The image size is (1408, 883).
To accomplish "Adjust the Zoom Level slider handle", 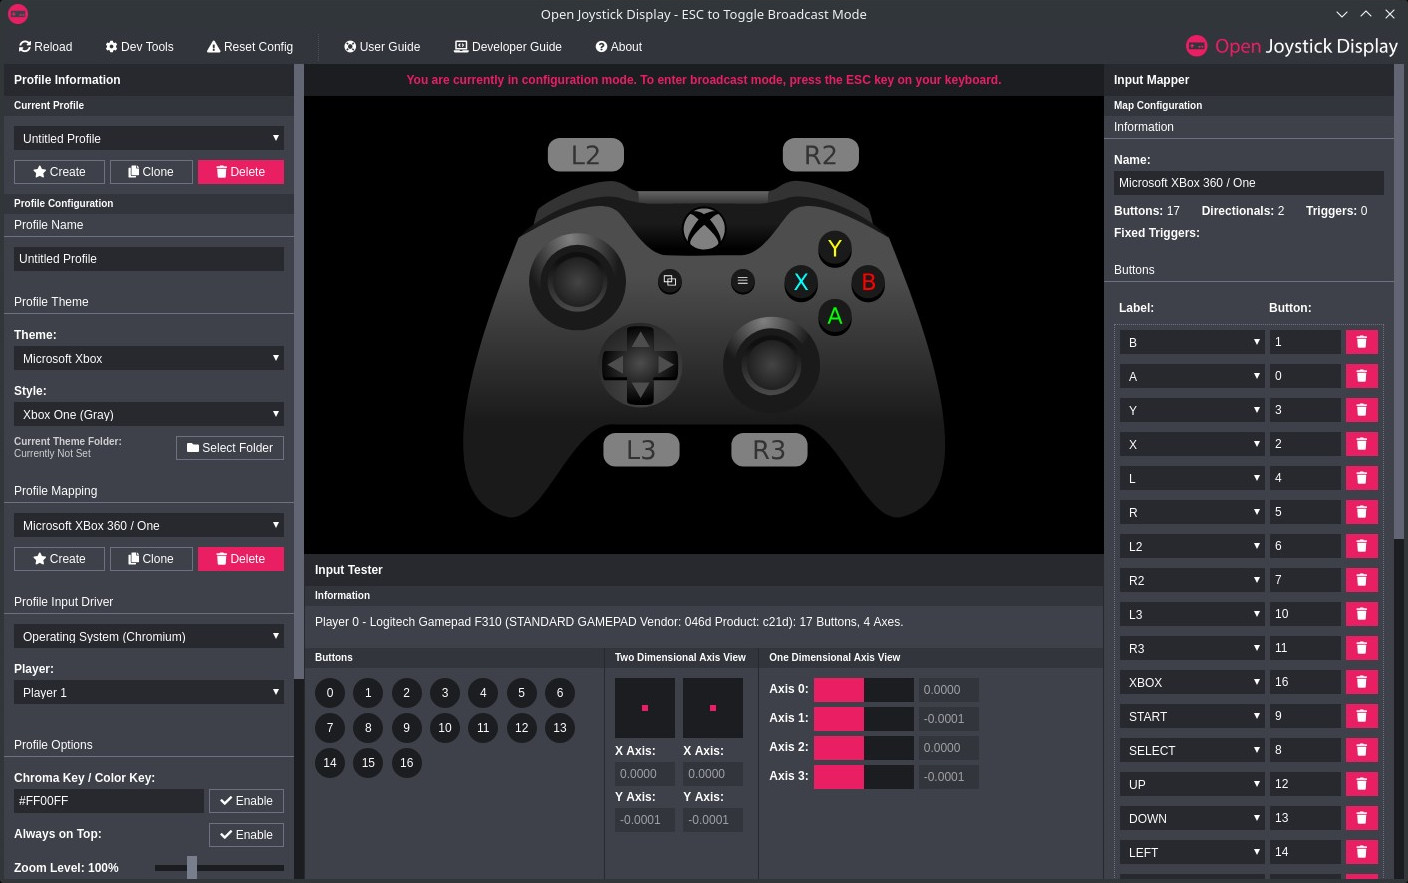I will click(x=192, y=868).
